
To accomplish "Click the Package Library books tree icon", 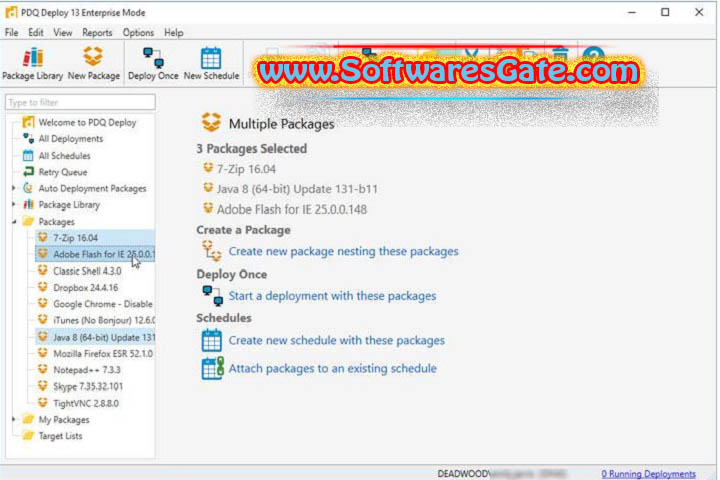I will (28, 204).
